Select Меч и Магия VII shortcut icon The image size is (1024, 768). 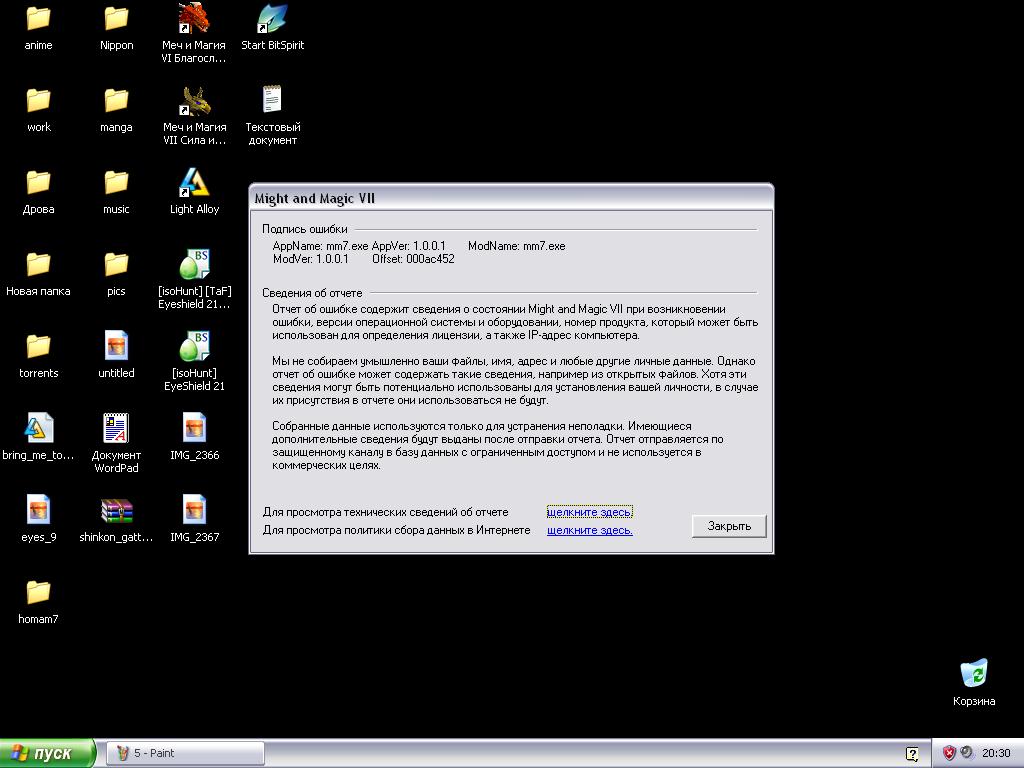click(x=194, y=102)
